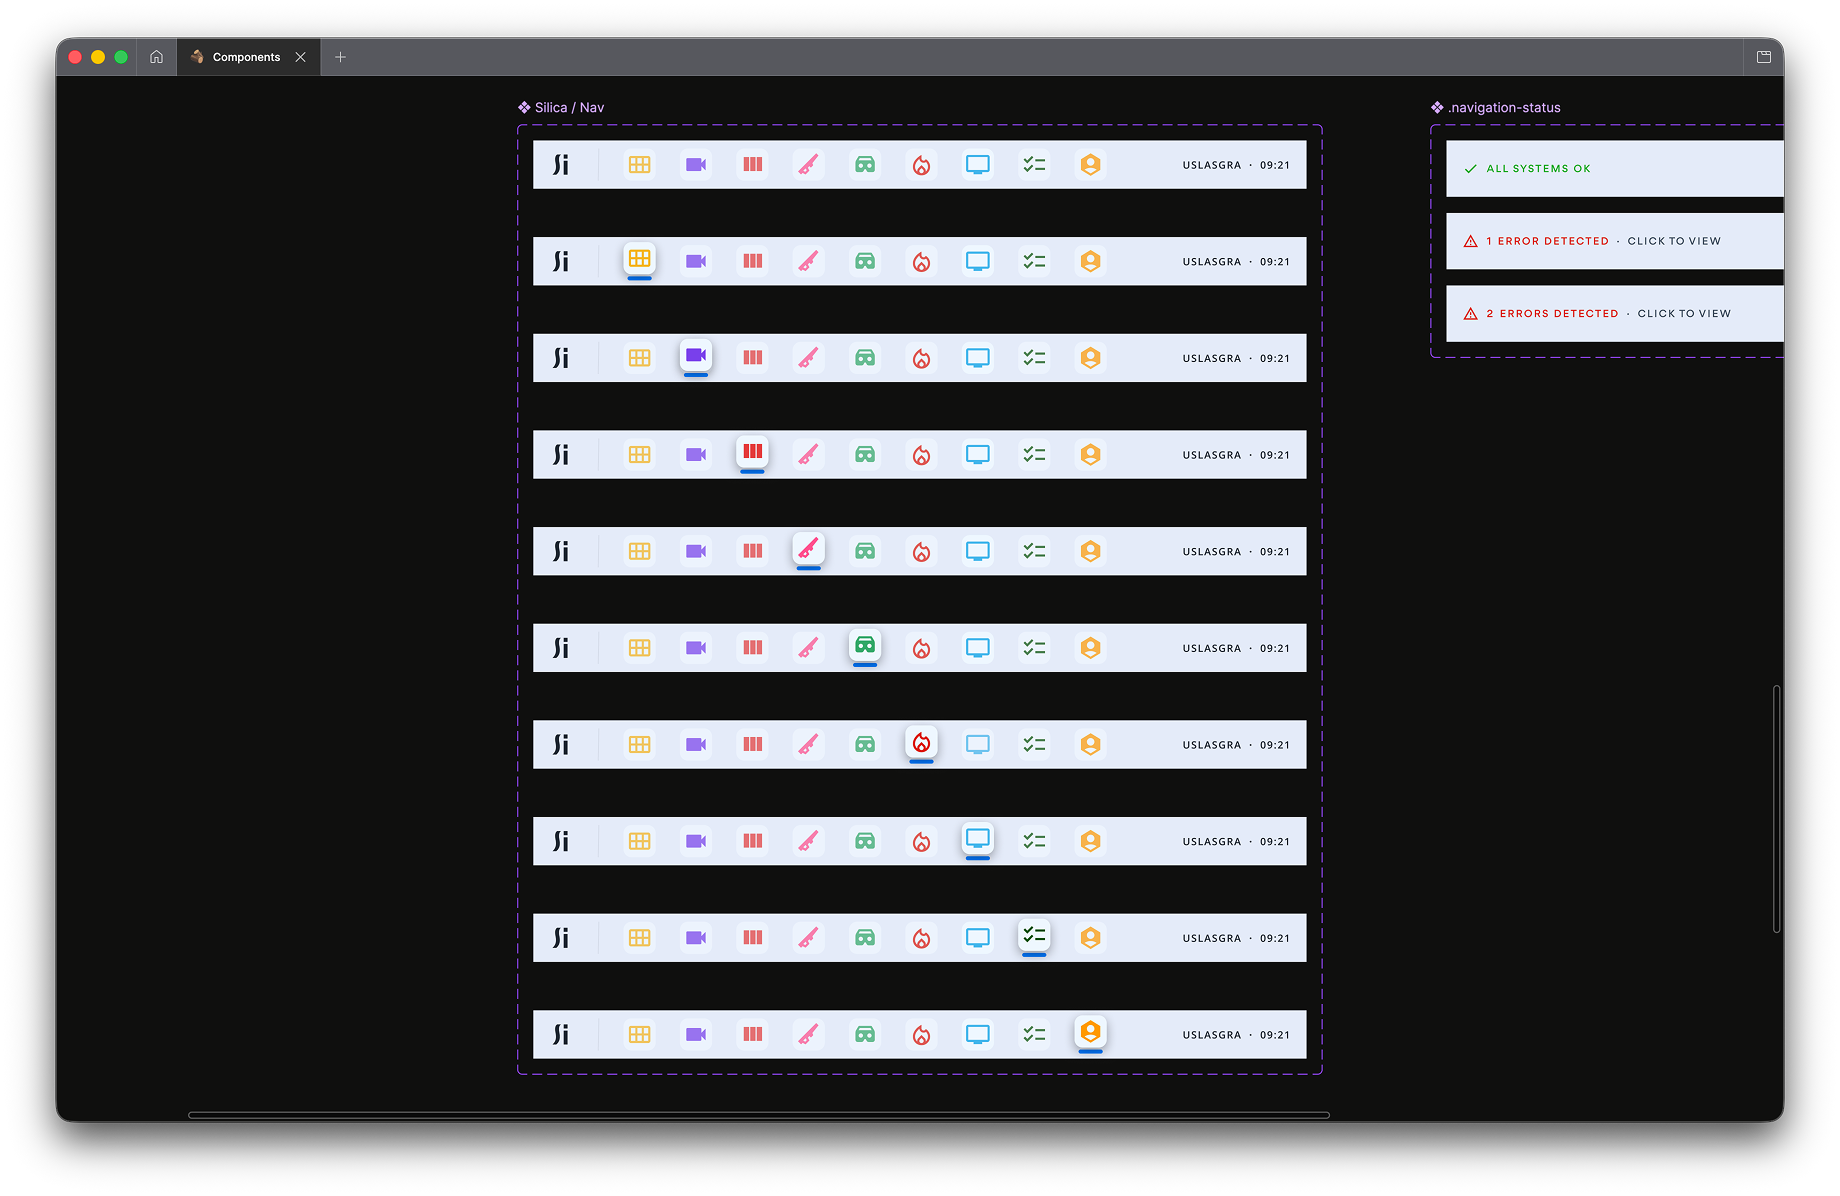Select the highlighted blue monitor icon
The image size is (1840, 1196).
(x=978, y=839)
